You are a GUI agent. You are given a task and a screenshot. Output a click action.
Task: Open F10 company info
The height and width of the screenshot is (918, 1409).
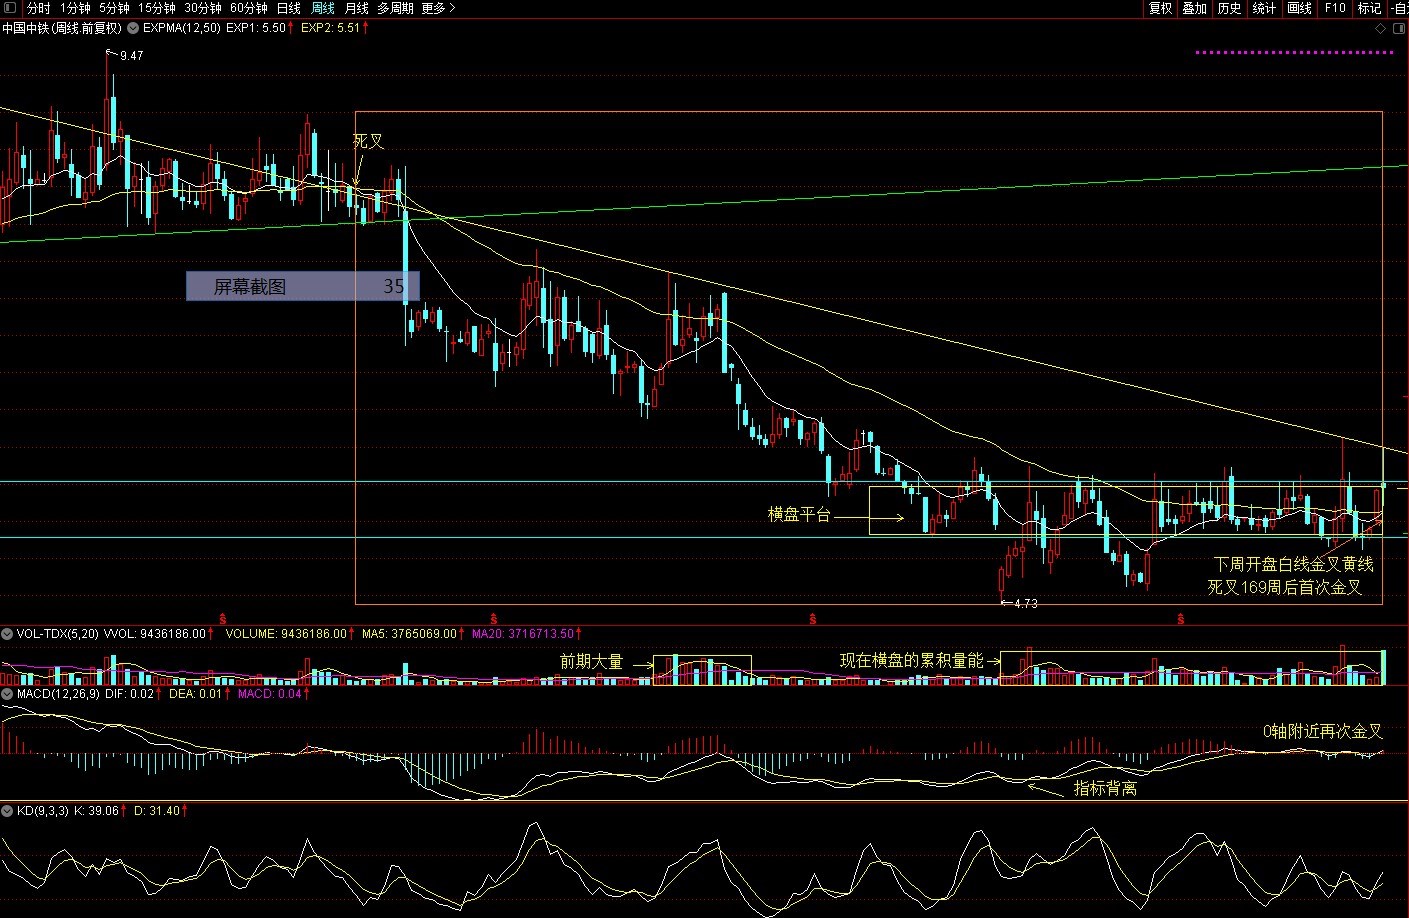1335,8
